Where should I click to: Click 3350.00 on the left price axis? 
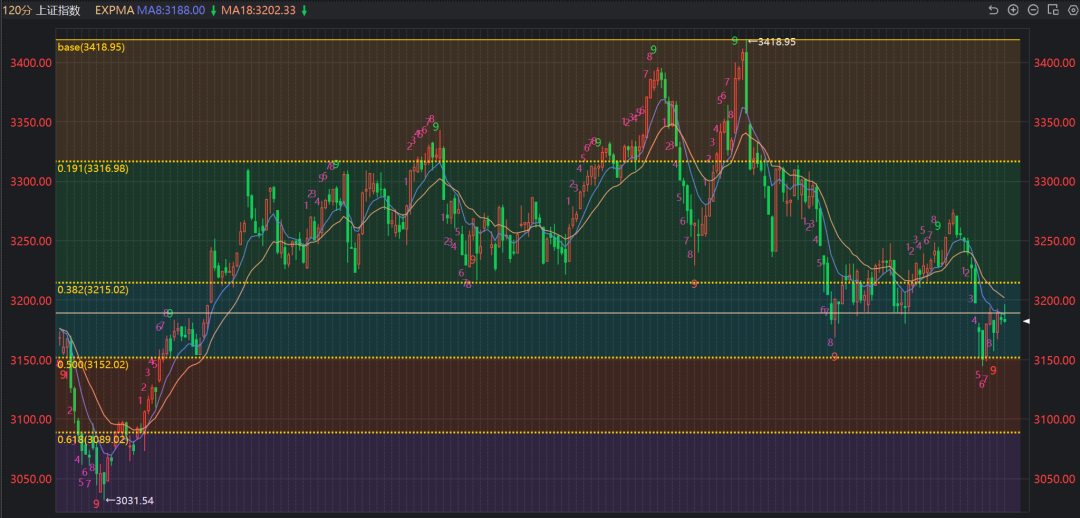pos(30,122)
